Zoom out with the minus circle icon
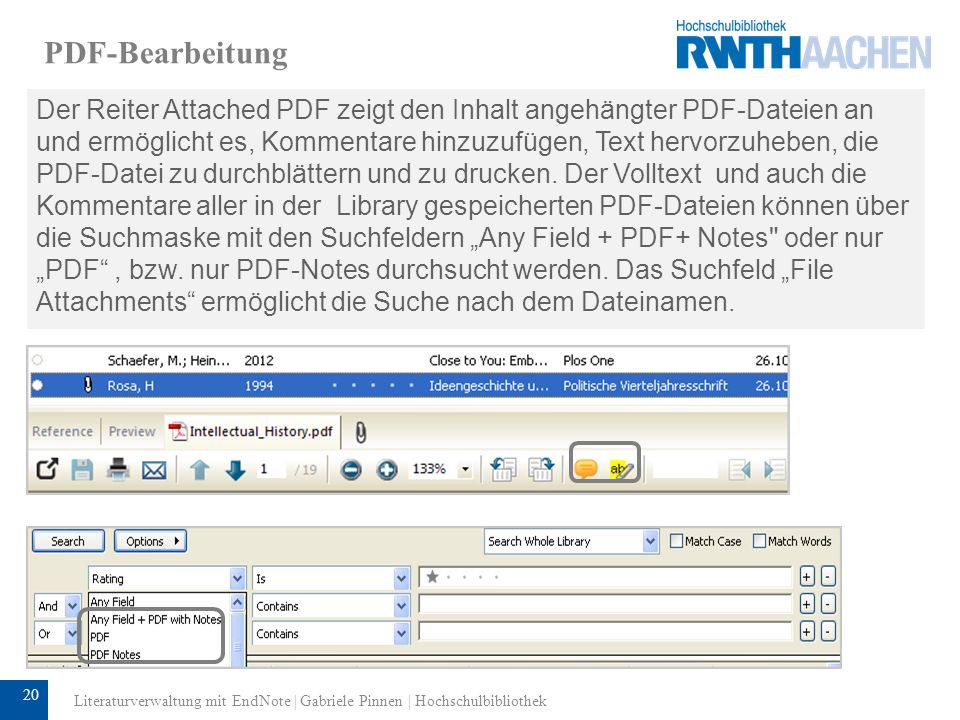Viewport: 960px width, 720px height. 351,470
